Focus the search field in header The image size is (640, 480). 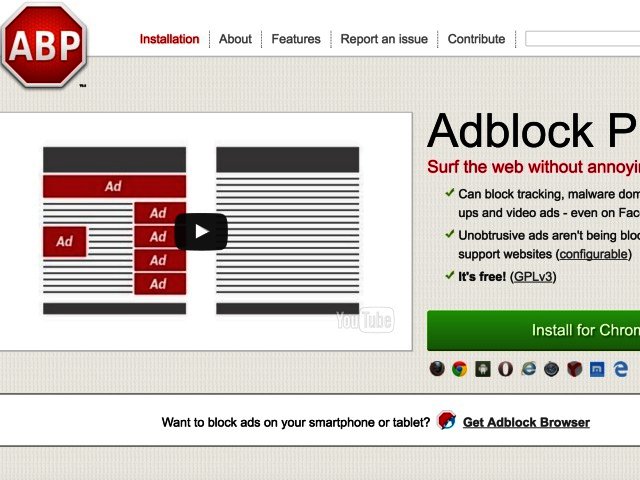point(582,39)
